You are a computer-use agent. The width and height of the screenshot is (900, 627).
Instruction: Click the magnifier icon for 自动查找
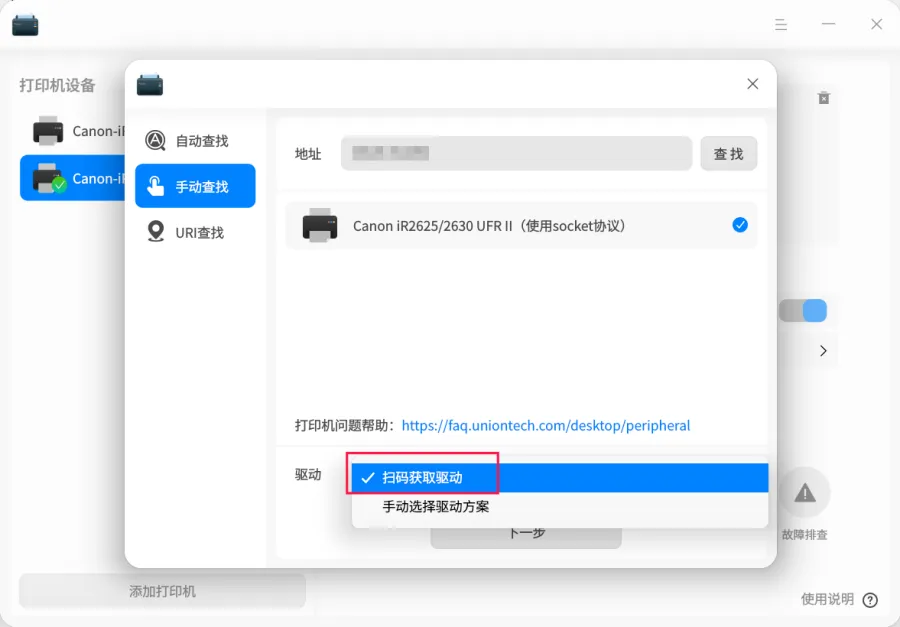point(155,140)
